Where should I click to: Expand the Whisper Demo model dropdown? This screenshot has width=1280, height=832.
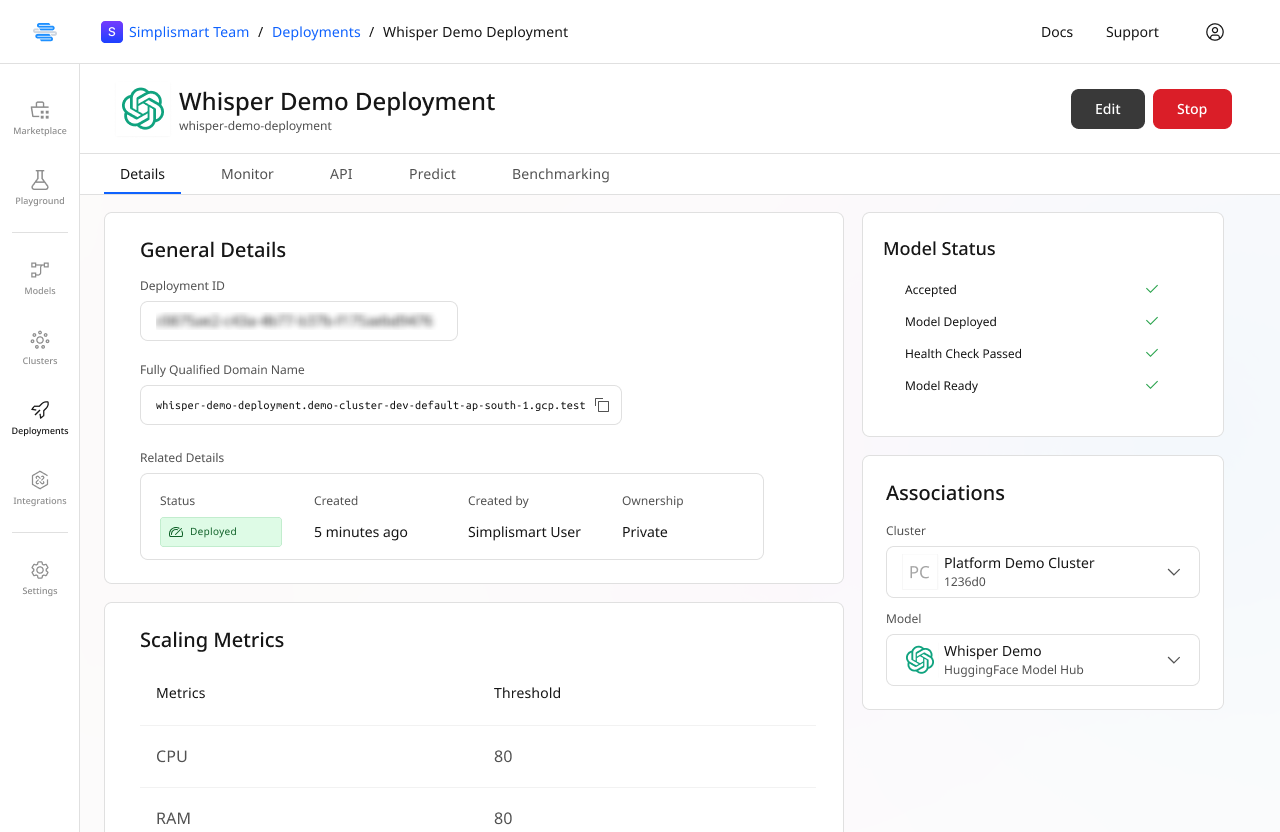tap(1174, 660)
